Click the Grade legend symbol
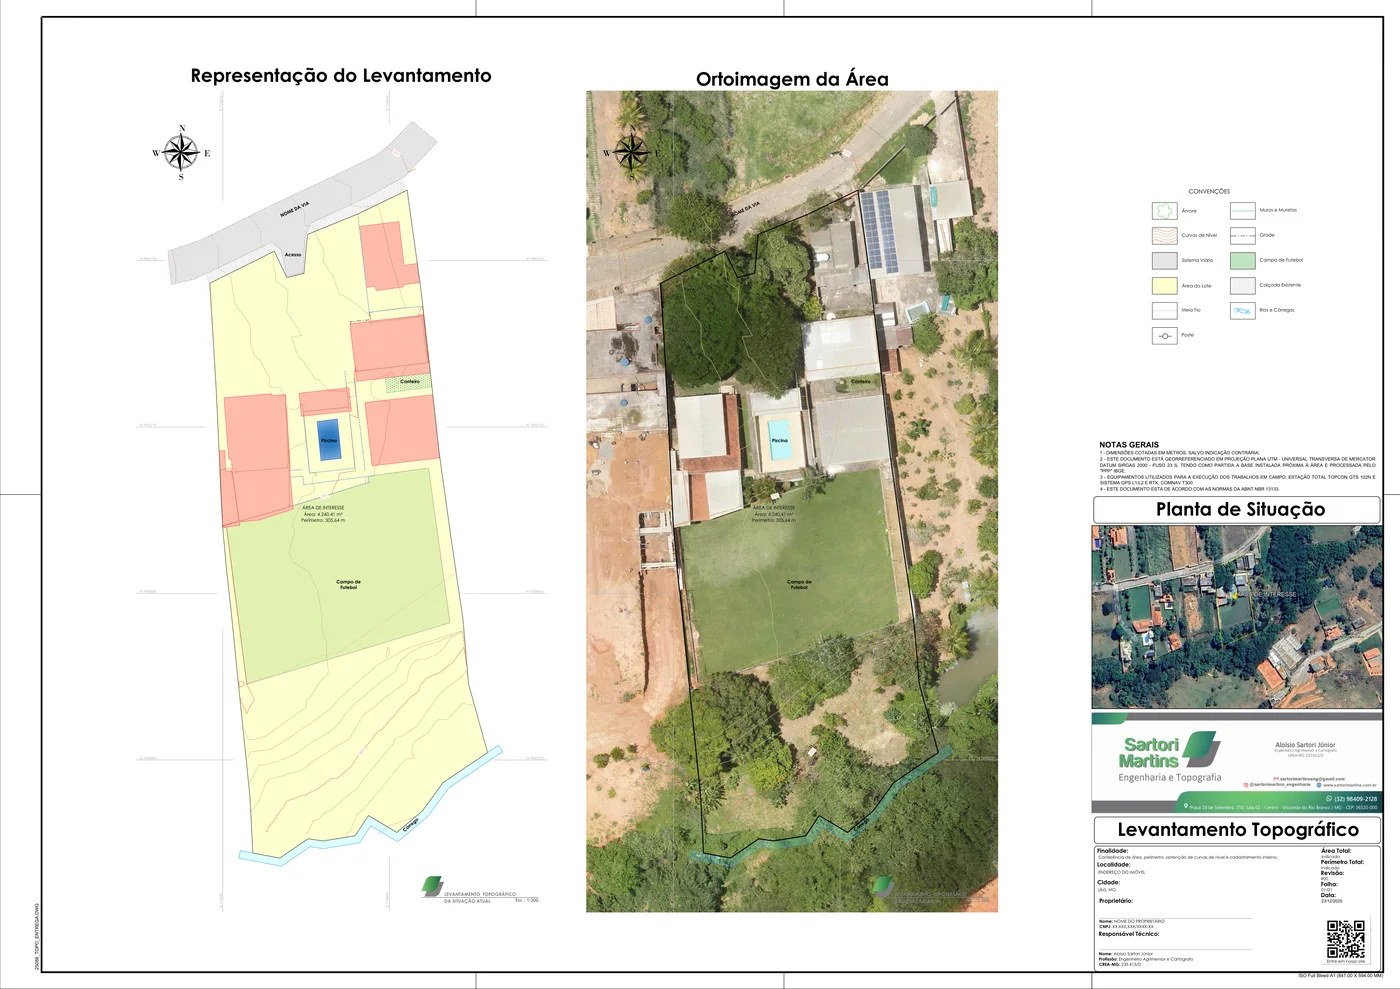 (1242, 236)
